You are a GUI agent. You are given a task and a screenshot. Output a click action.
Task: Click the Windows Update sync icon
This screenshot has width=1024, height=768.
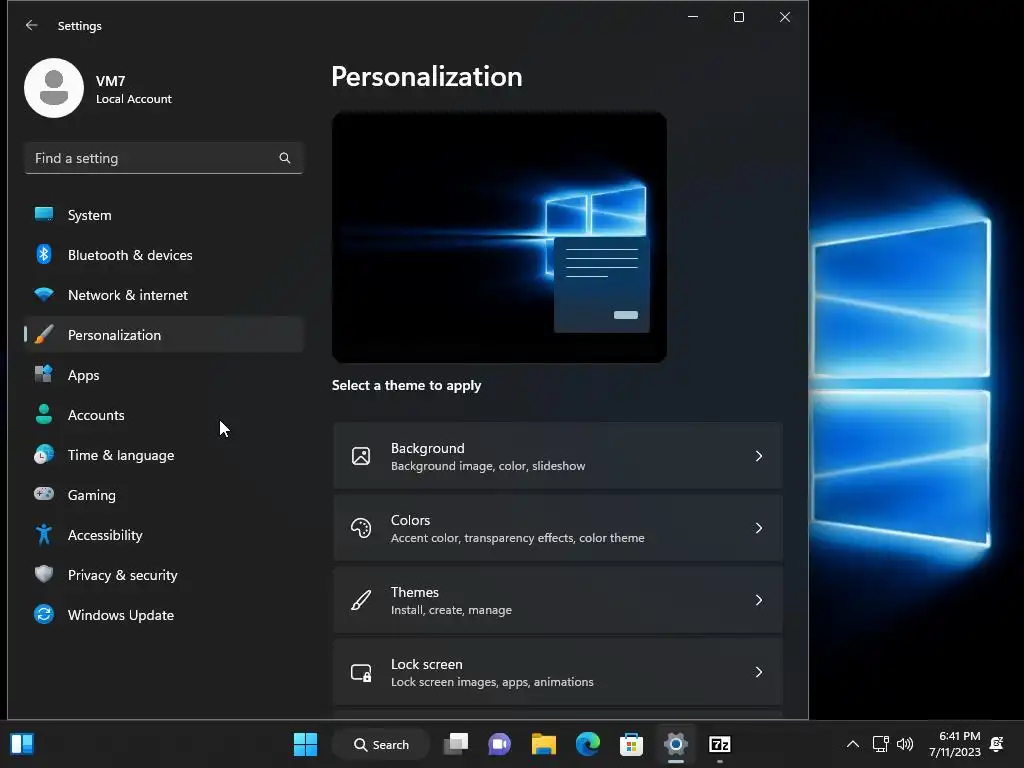pos(44,615)
